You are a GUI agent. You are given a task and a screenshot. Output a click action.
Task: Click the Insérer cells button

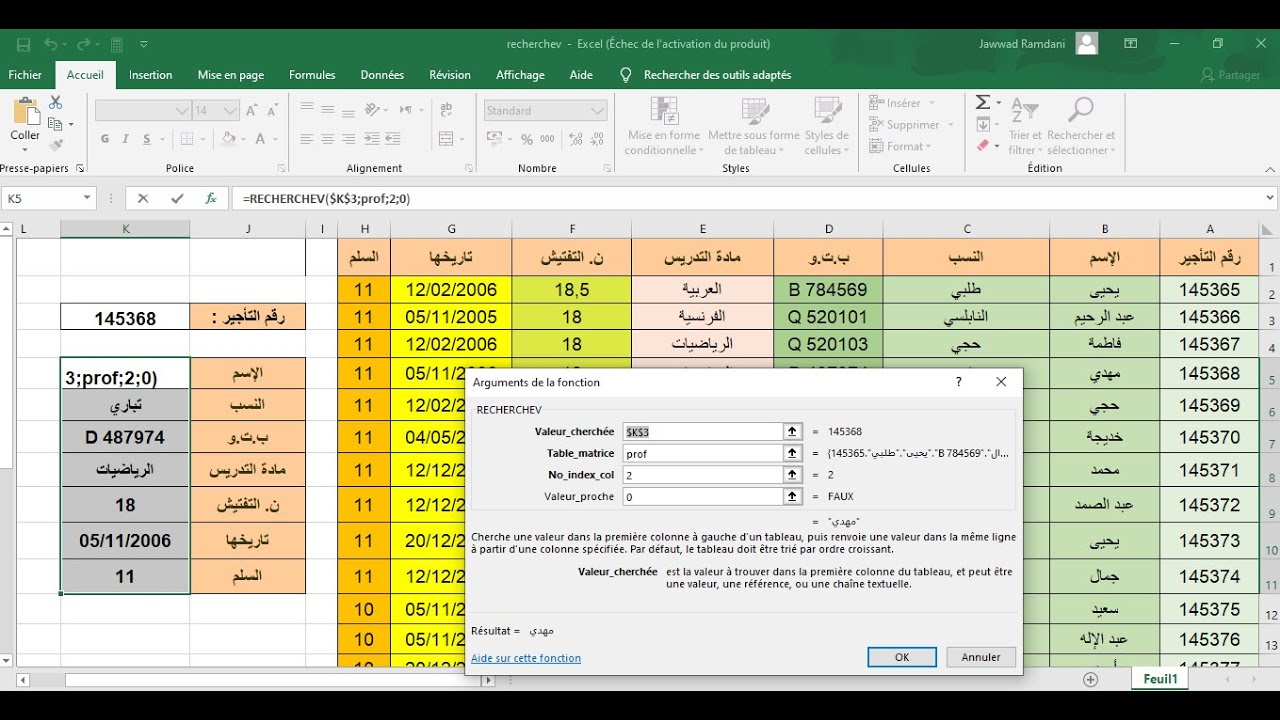click(x=902, y=103)
